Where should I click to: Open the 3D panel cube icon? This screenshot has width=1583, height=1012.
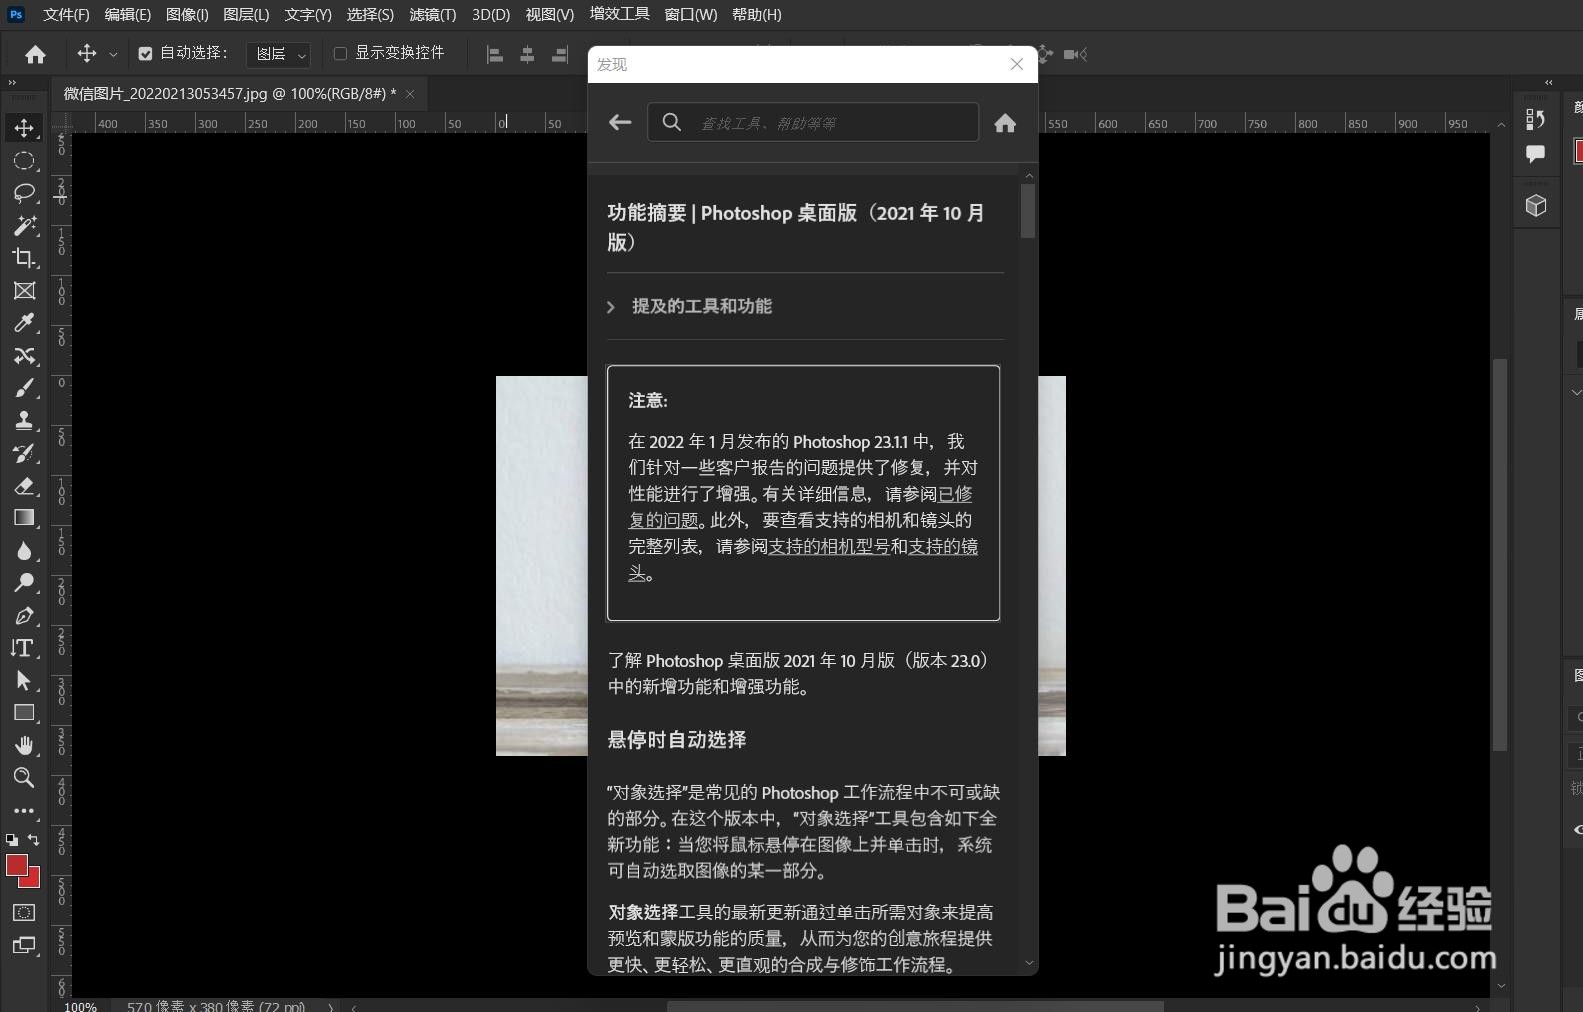(1536, 206)
